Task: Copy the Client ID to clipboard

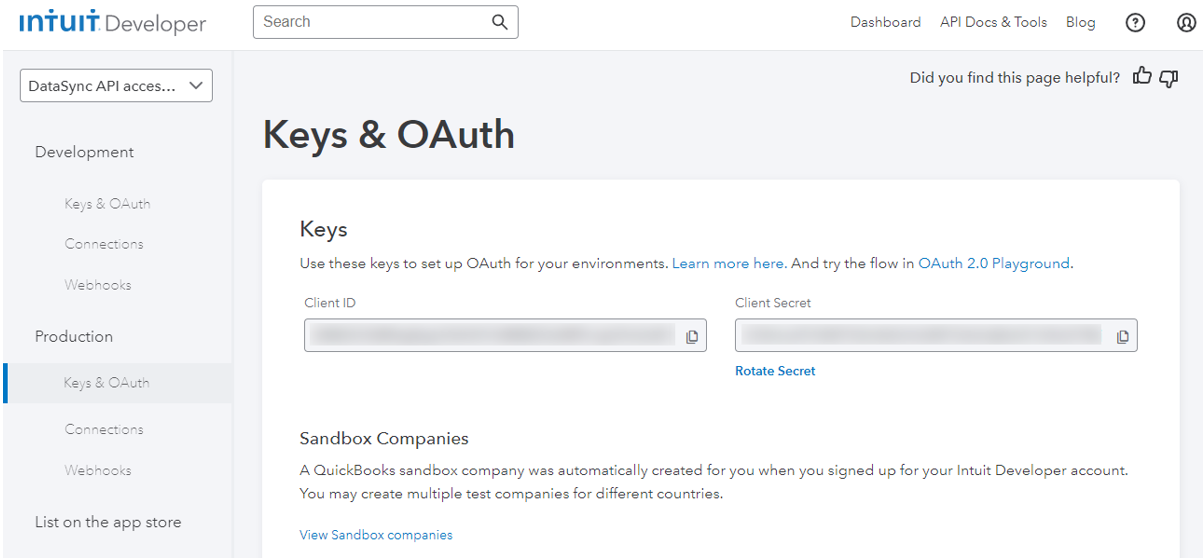Action: (691, 337)
